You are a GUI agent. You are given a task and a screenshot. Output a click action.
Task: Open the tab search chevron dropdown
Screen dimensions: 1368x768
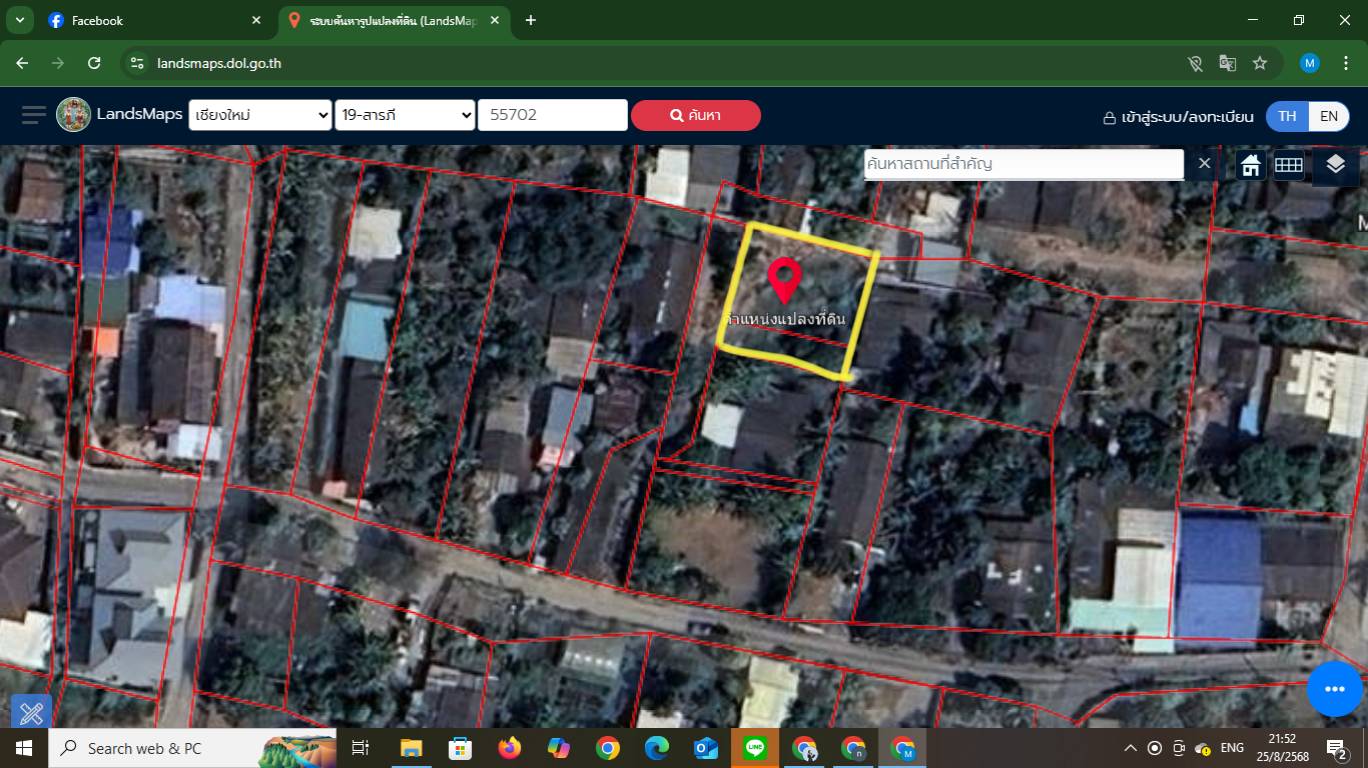coord(19,20)
